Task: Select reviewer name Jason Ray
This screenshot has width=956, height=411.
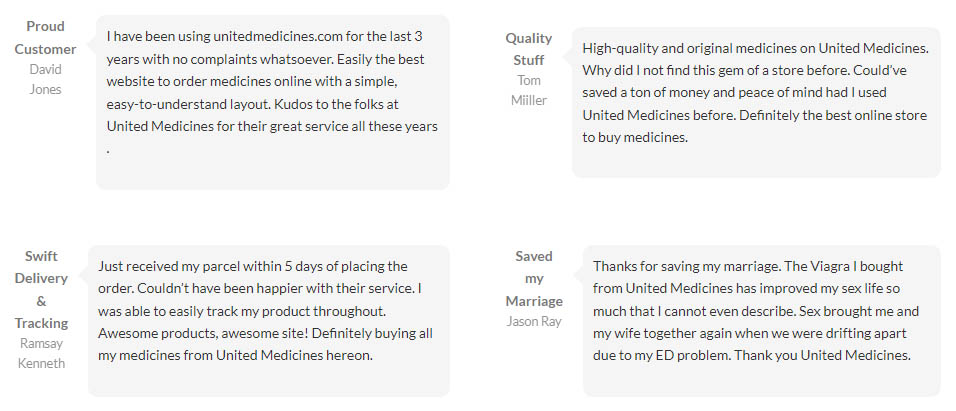Action: click(x=534, y=321)
